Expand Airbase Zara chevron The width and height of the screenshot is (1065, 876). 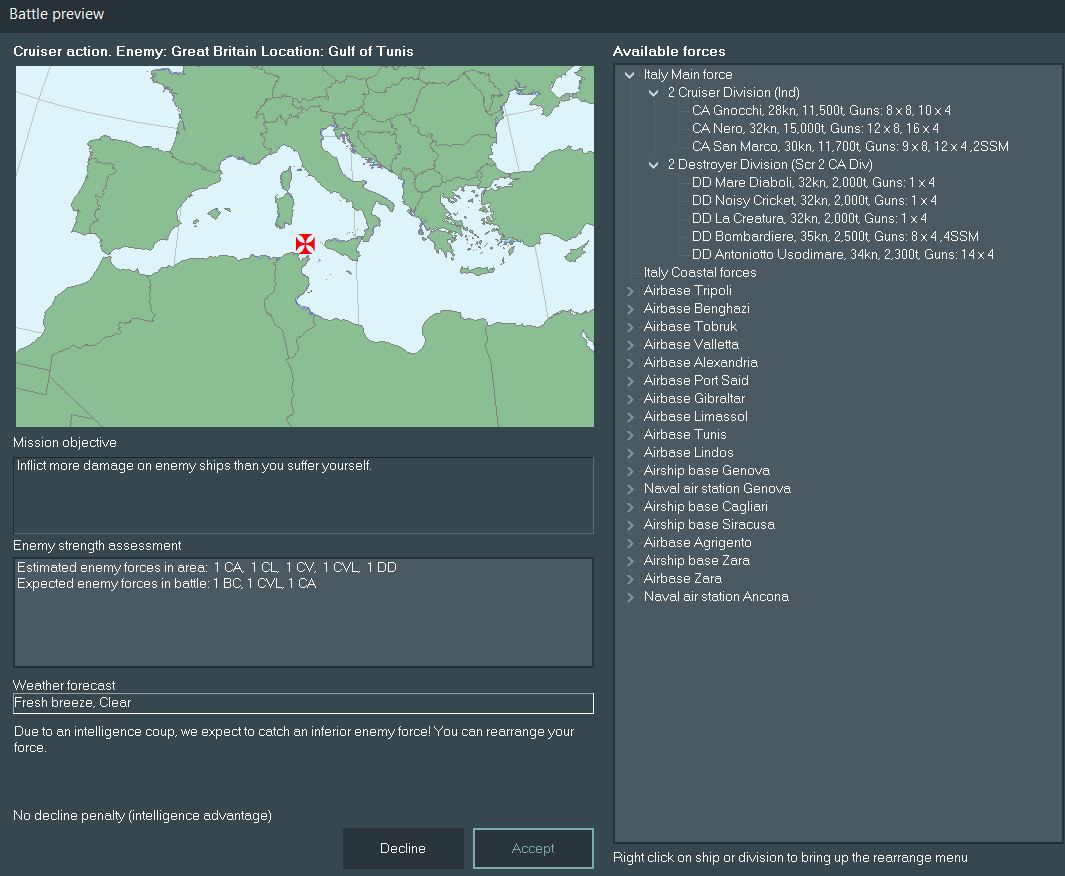[630, 579]
